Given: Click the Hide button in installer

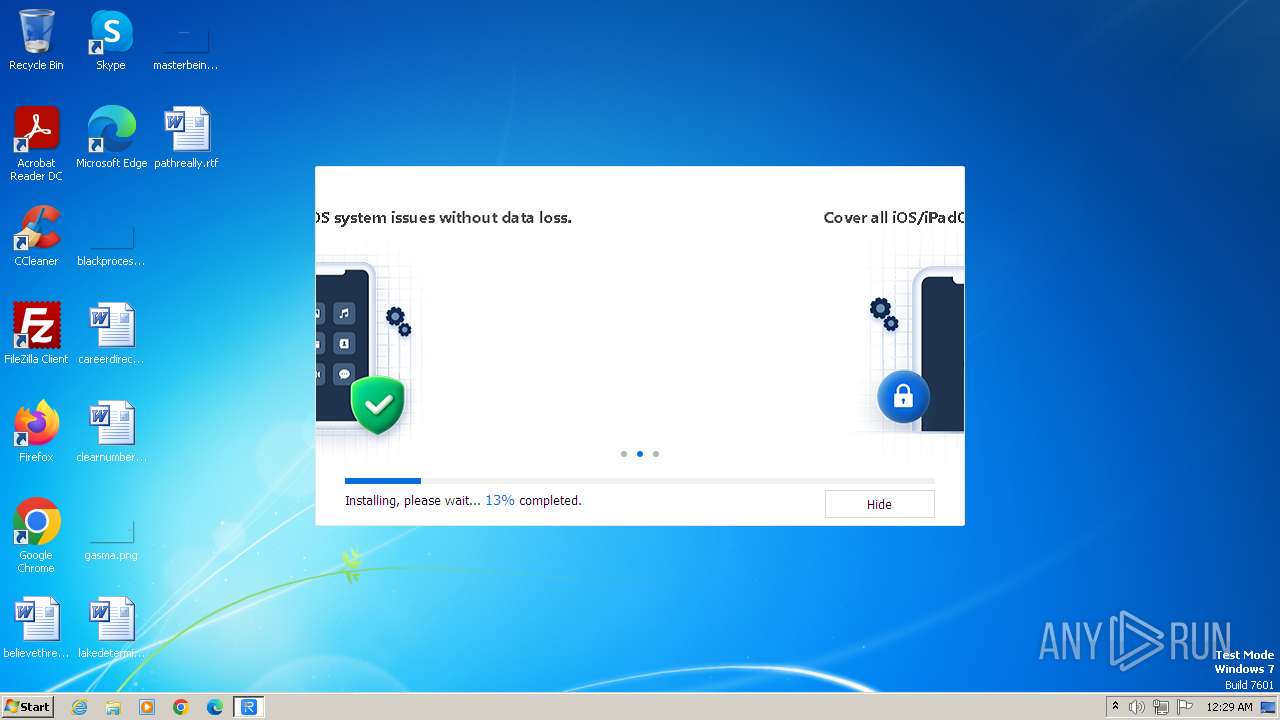Looking at the screenshot, I should (x=879, y=504).
